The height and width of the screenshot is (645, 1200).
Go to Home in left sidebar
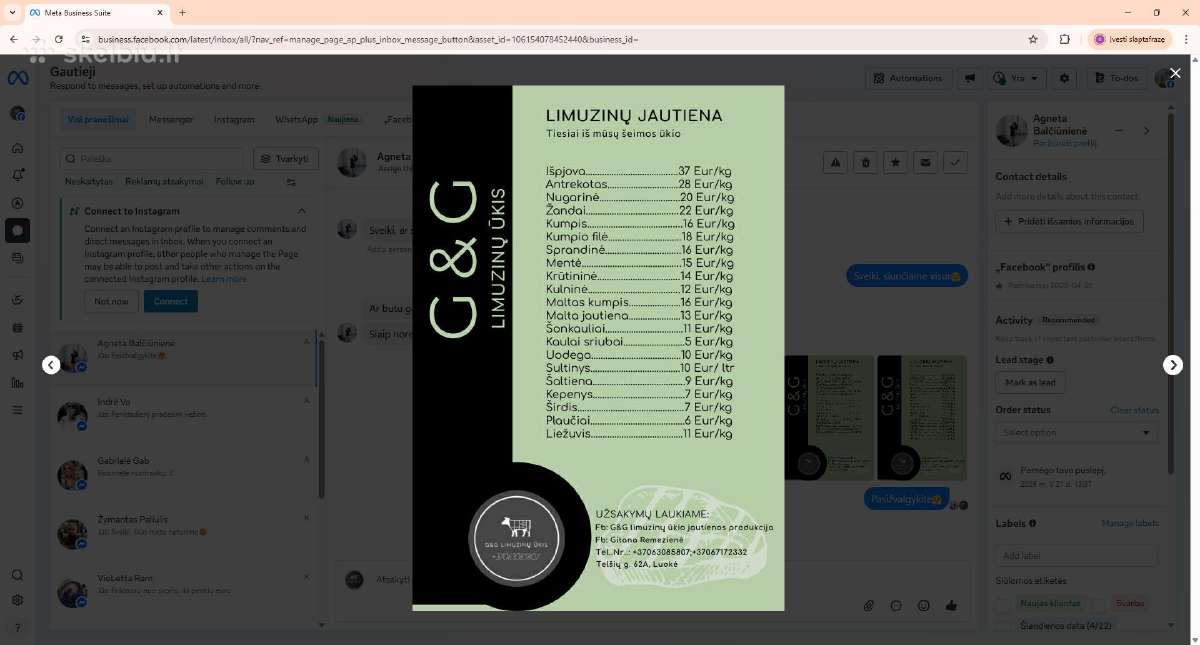point(17,148)
